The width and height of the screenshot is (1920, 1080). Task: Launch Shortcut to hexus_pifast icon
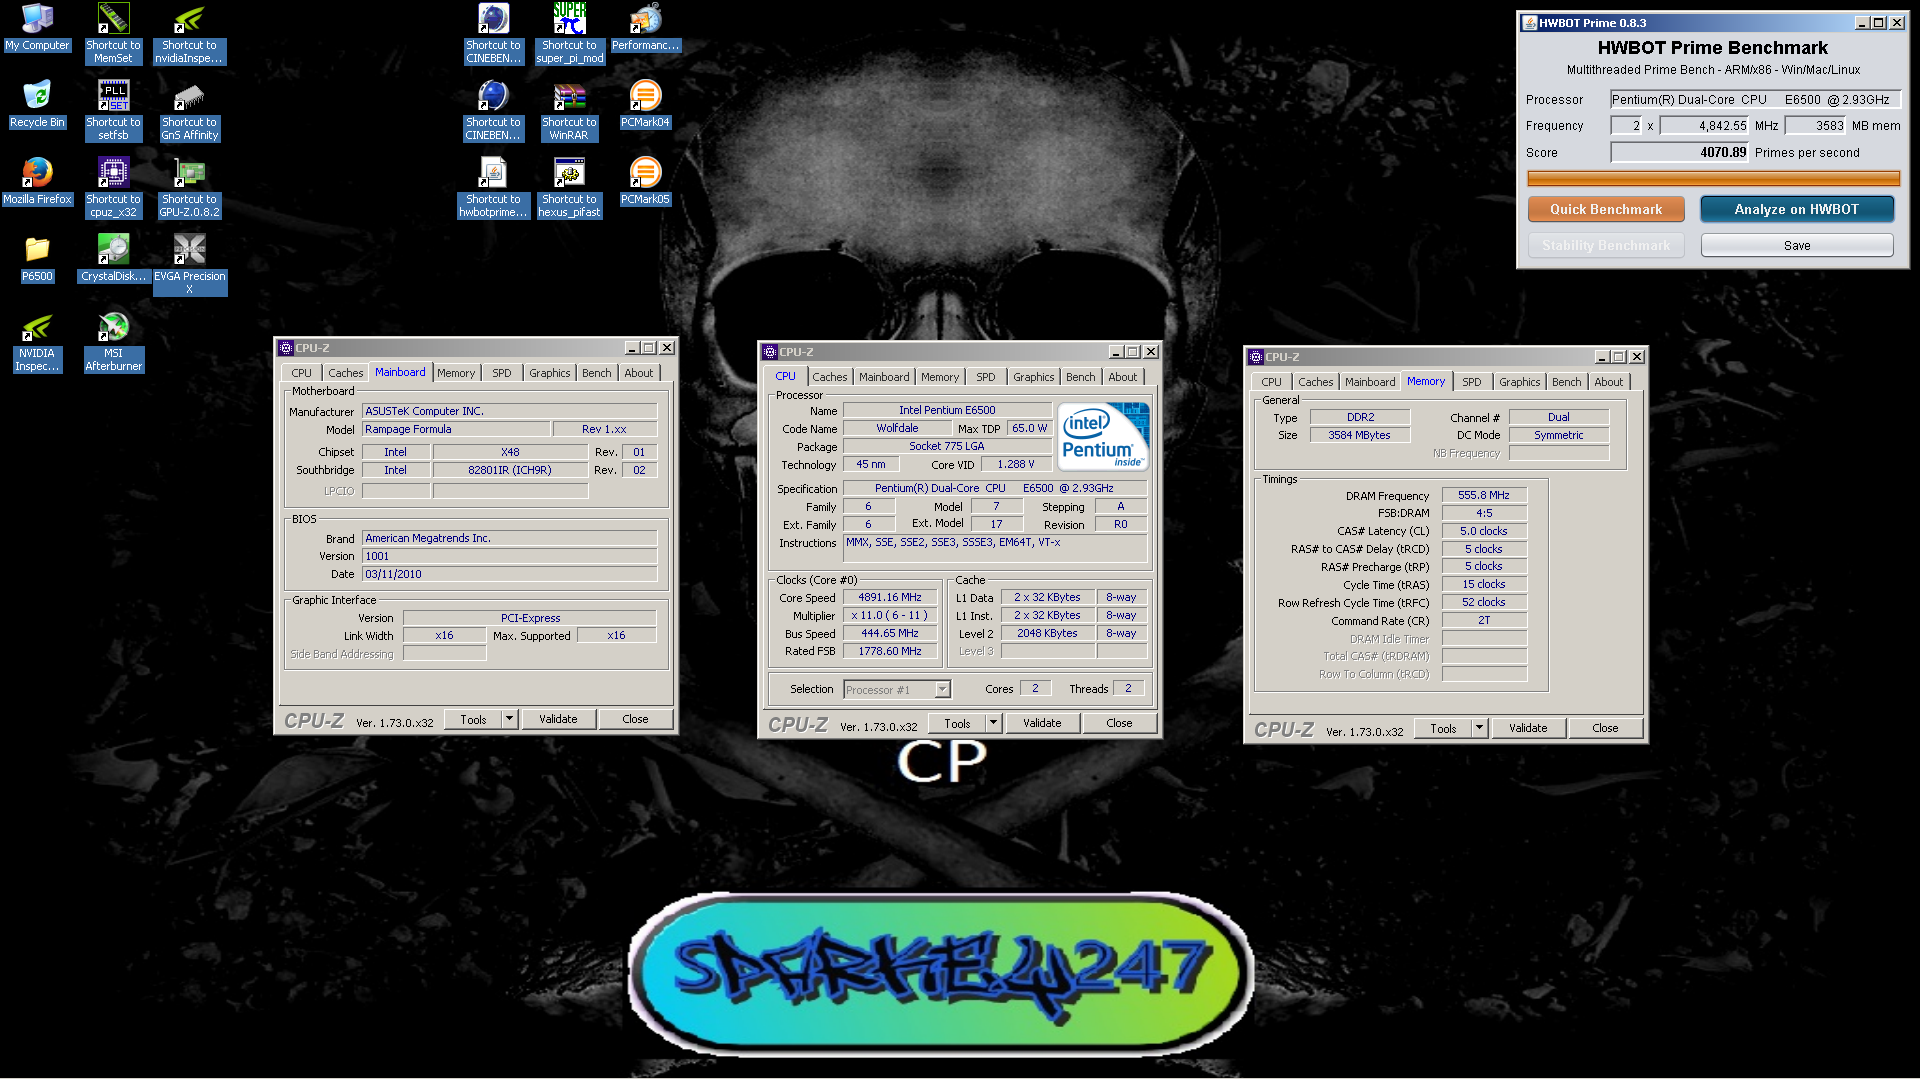569,188
